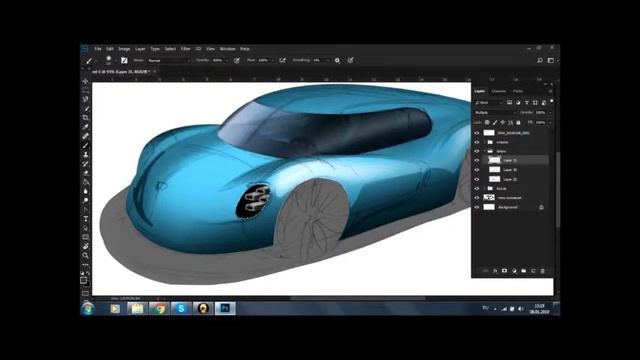
Task: Toggle pressure for opacity button
Action: (x=237, y=60)
